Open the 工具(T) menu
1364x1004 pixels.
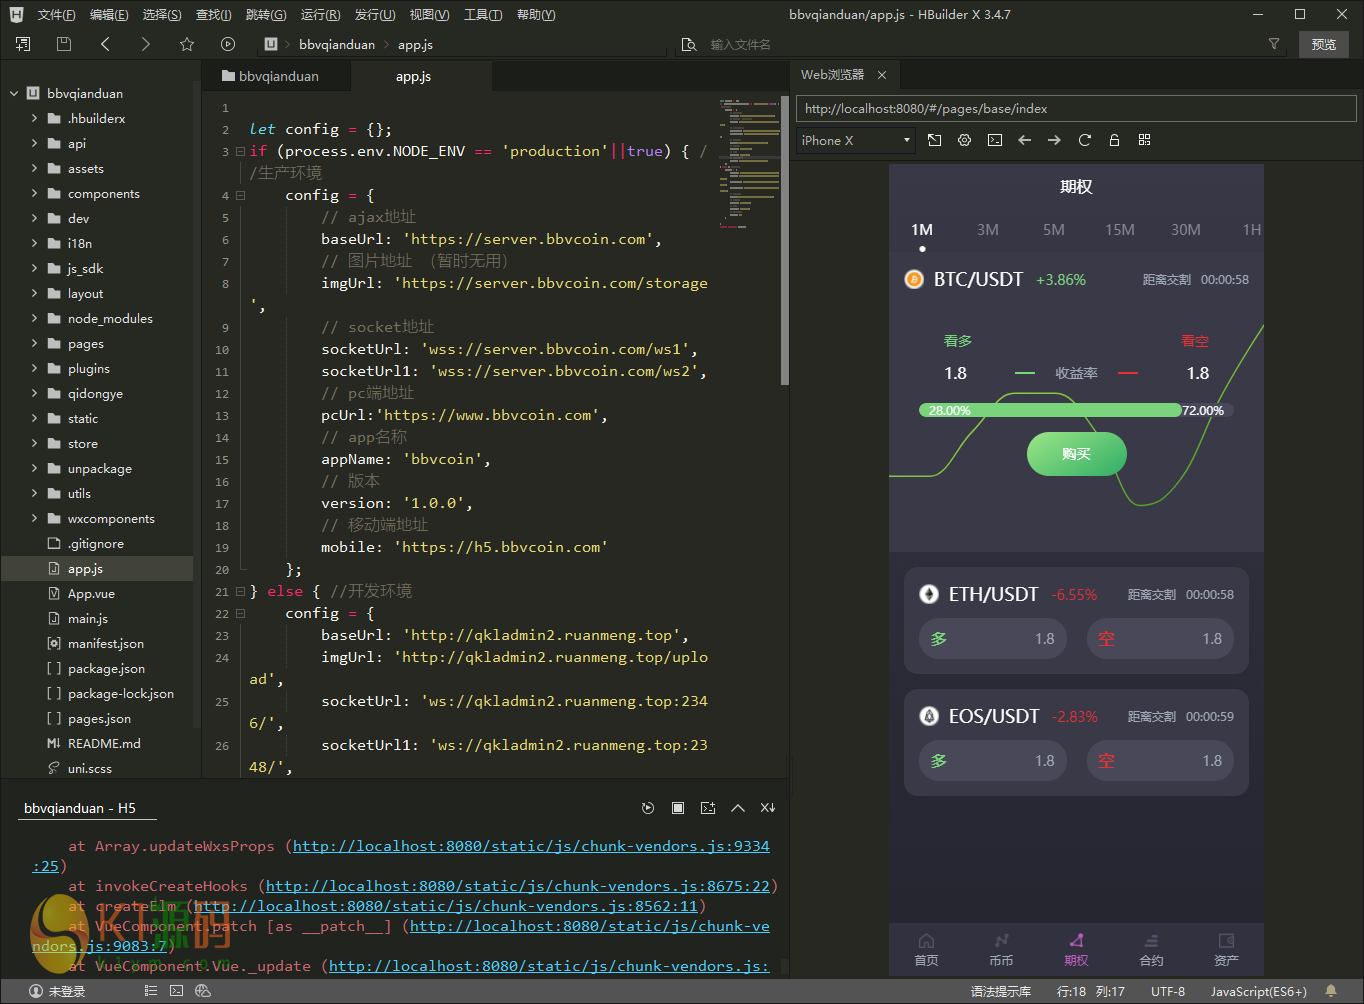pyautogui.click(x=483, y=15)
